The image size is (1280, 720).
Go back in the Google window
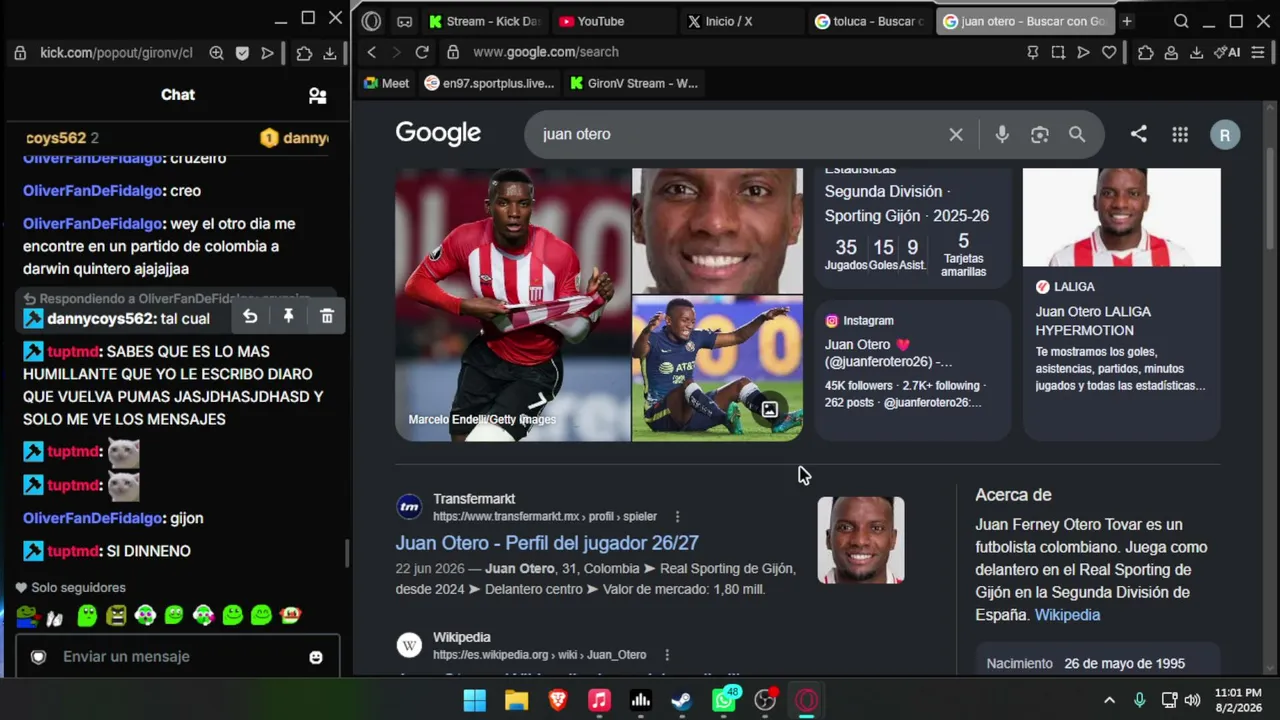tap(372, 52)
